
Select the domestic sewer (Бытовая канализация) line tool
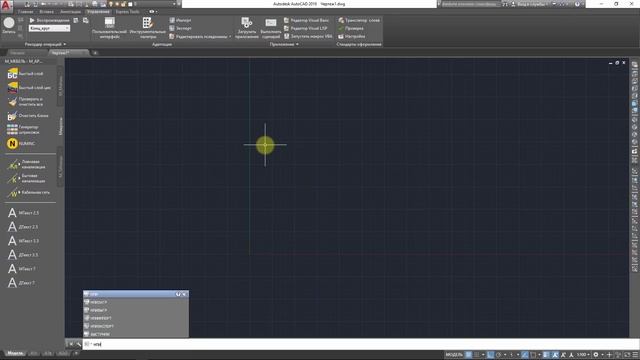(27, 178)
